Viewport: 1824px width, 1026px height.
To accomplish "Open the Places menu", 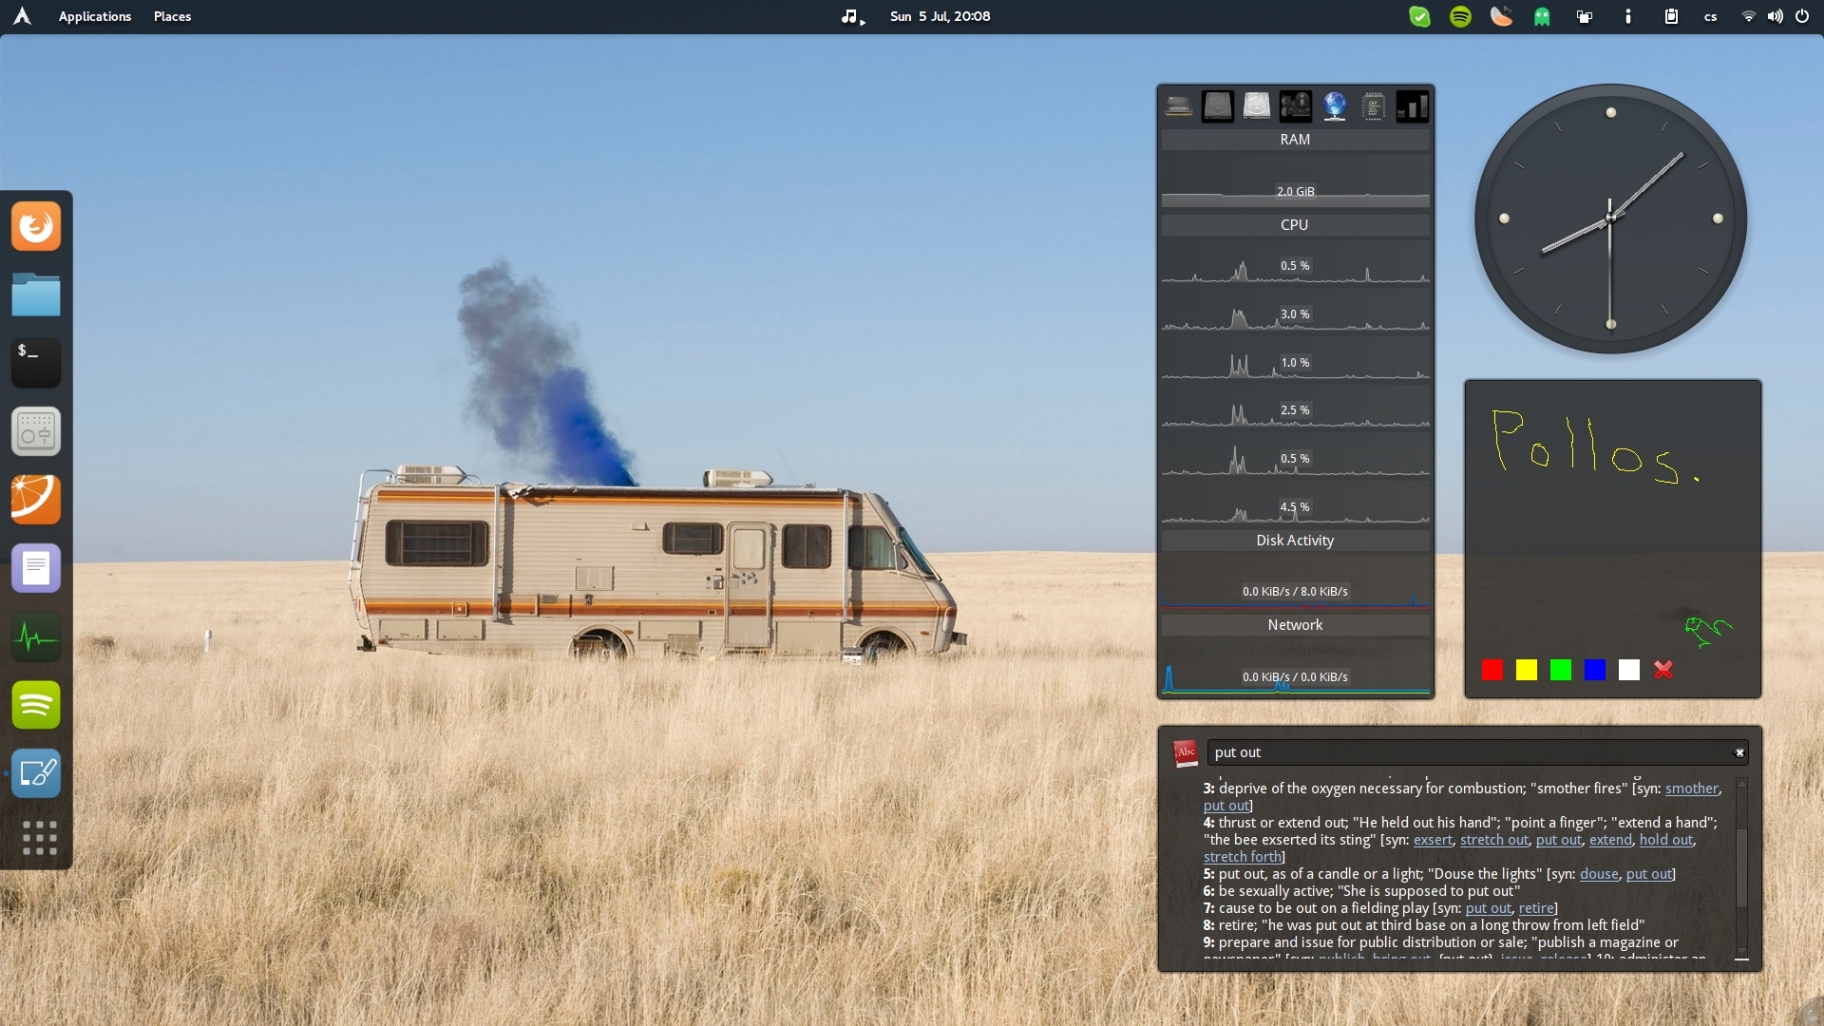I will [x=172, y=16].
